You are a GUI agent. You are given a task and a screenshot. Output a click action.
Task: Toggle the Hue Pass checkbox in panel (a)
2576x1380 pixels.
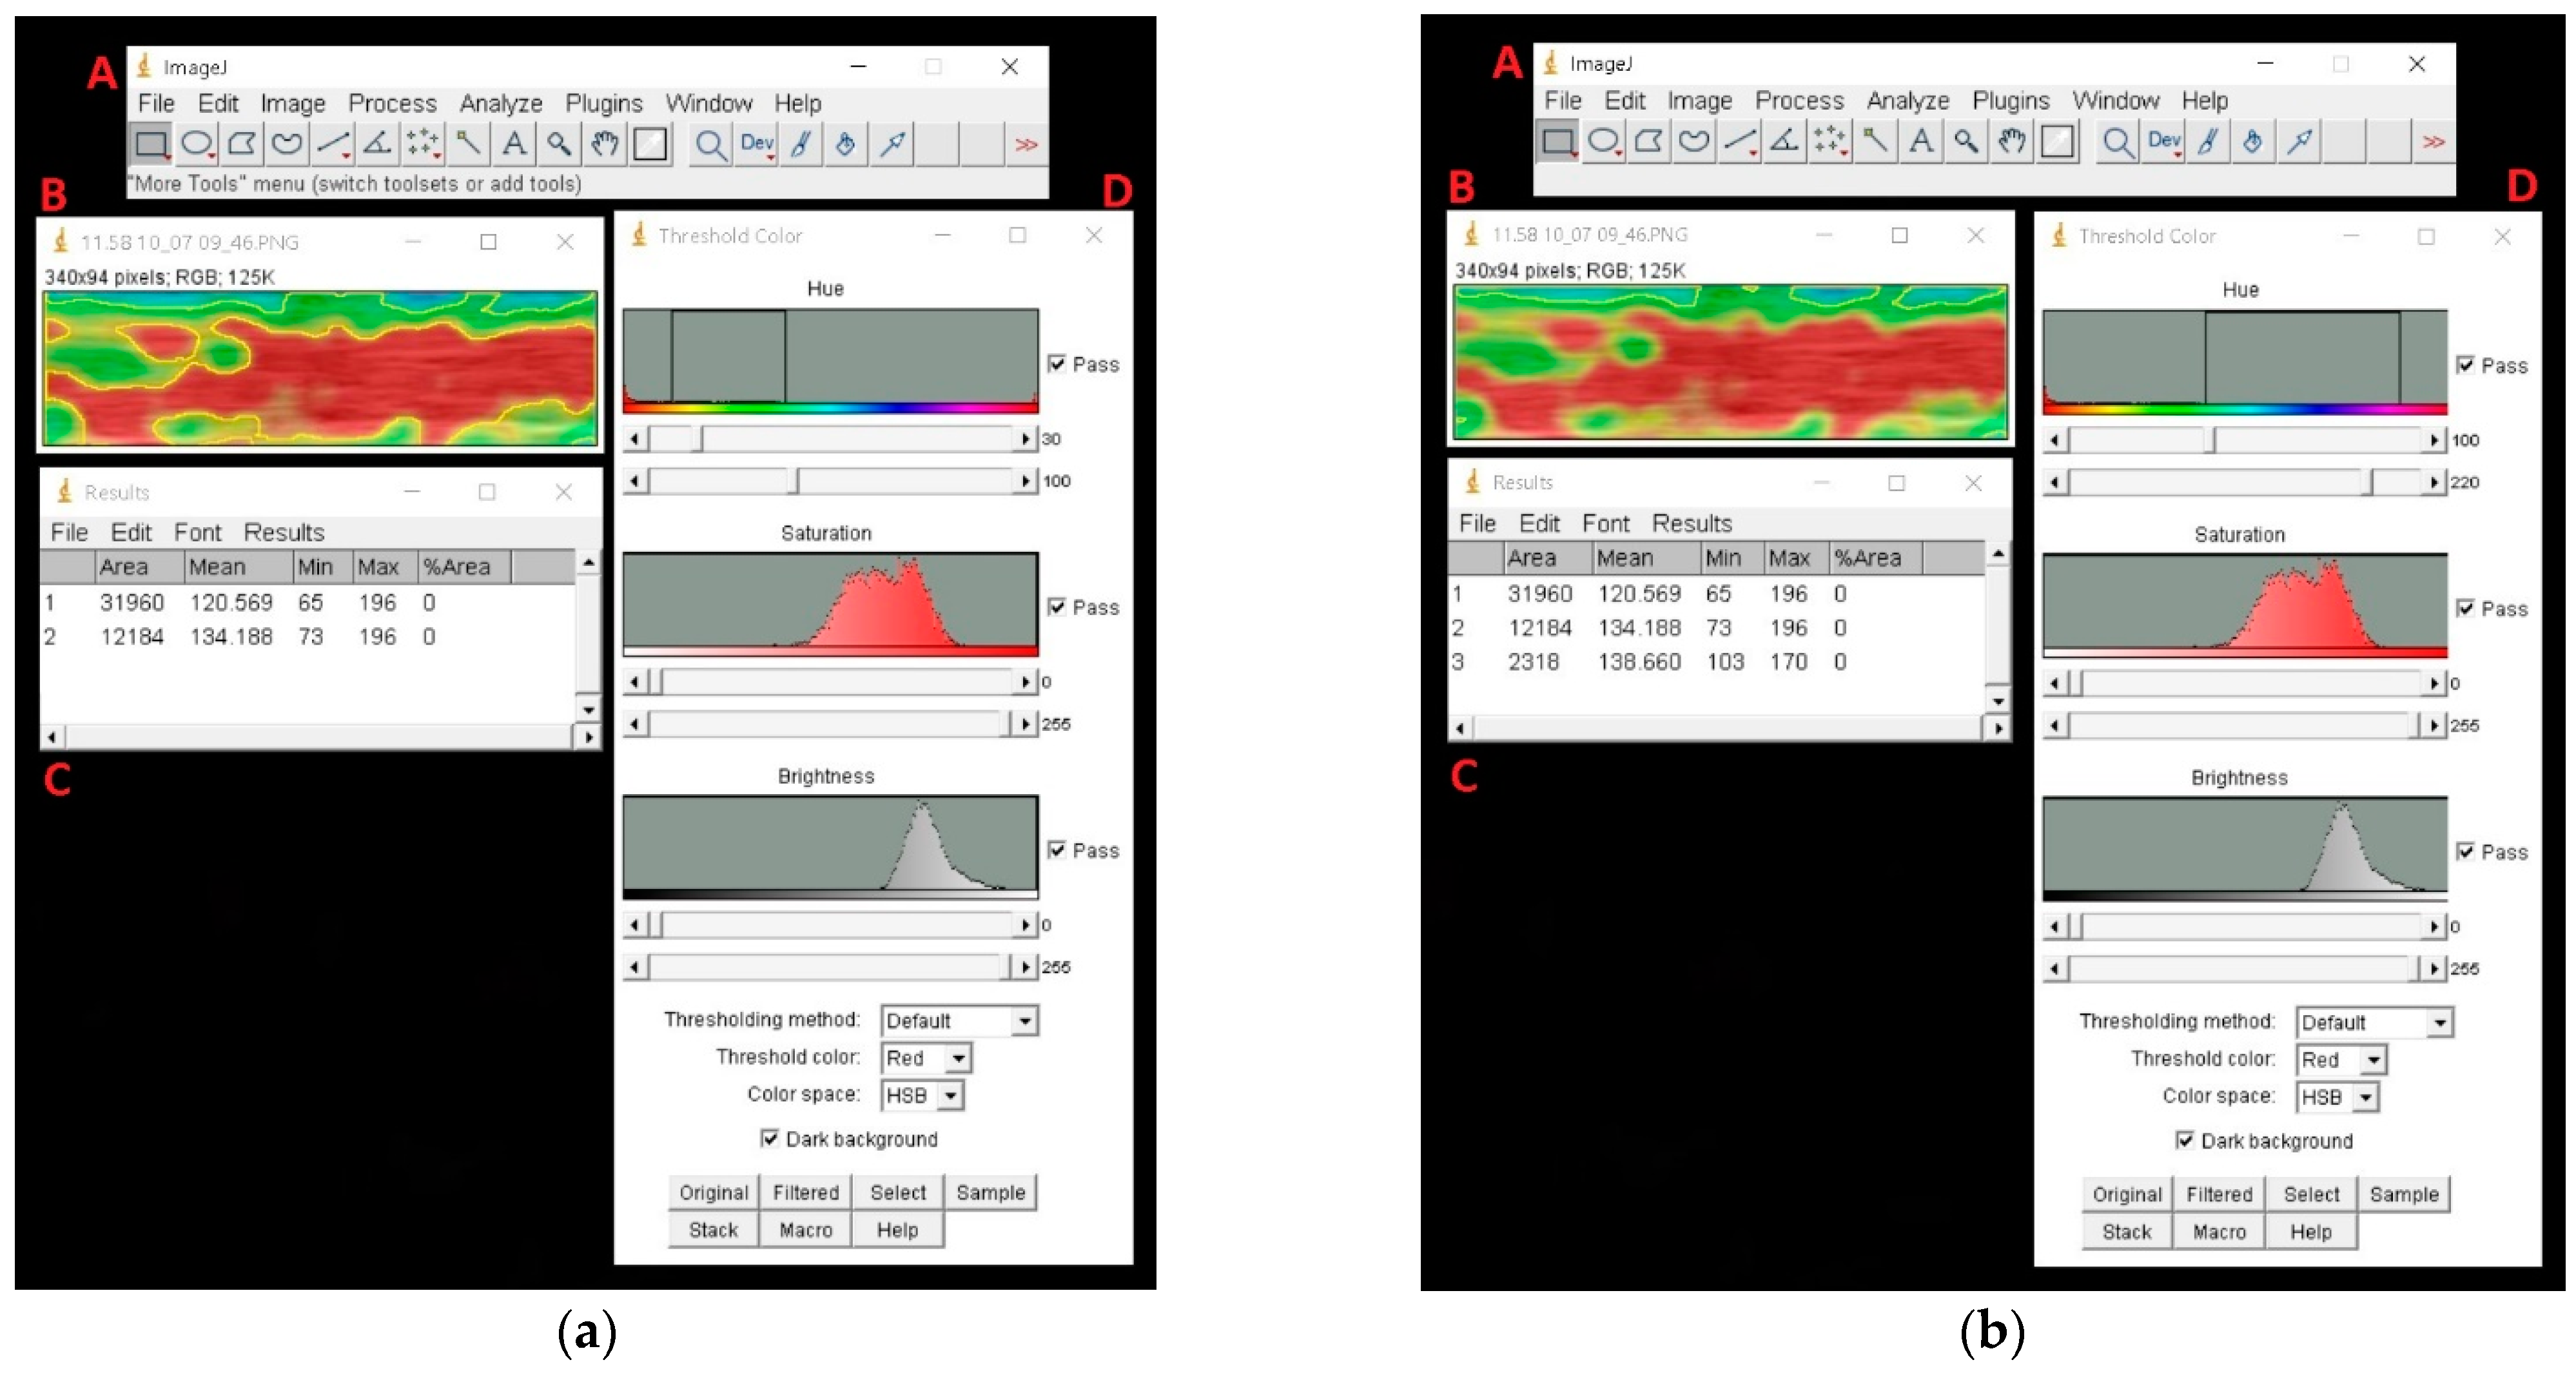pos(1057,364)
